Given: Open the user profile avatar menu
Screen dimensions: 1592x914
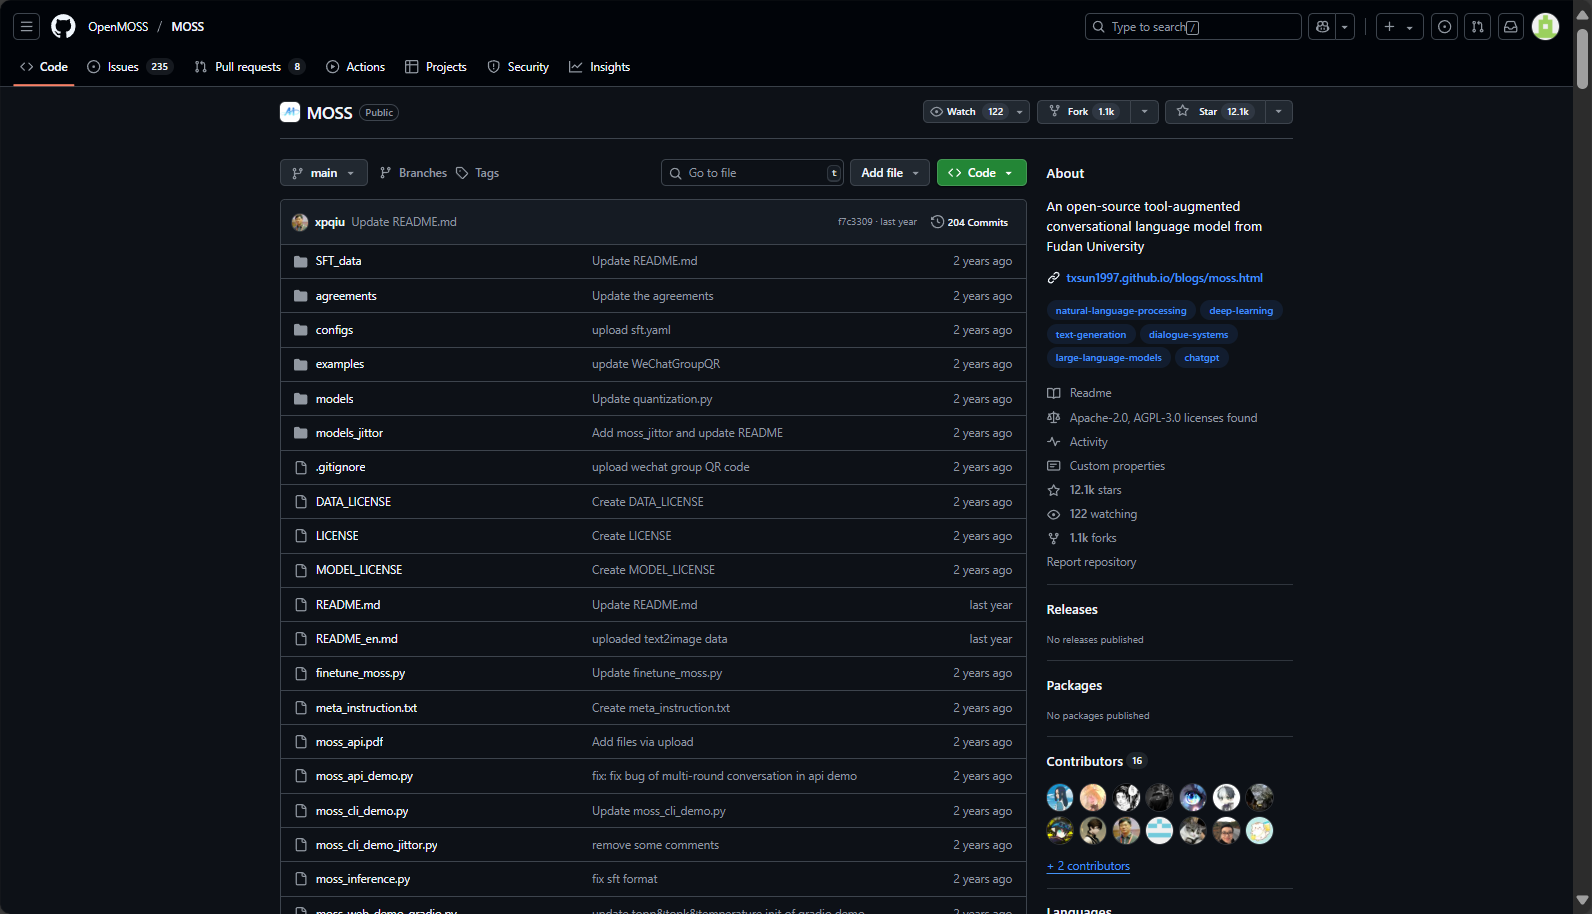Looking at the screenshot, I should click(1545, 27).
